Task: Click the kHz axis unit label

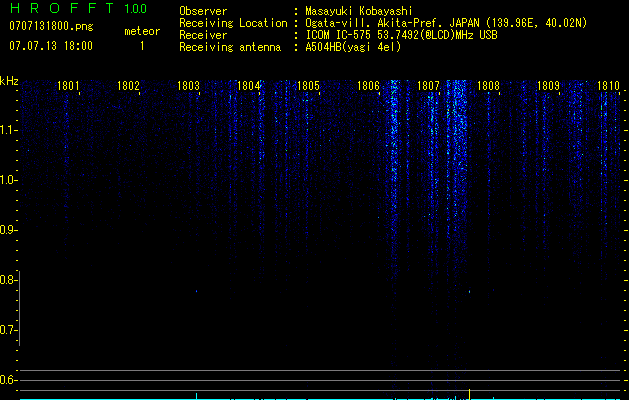Action: tap(9, 81)
